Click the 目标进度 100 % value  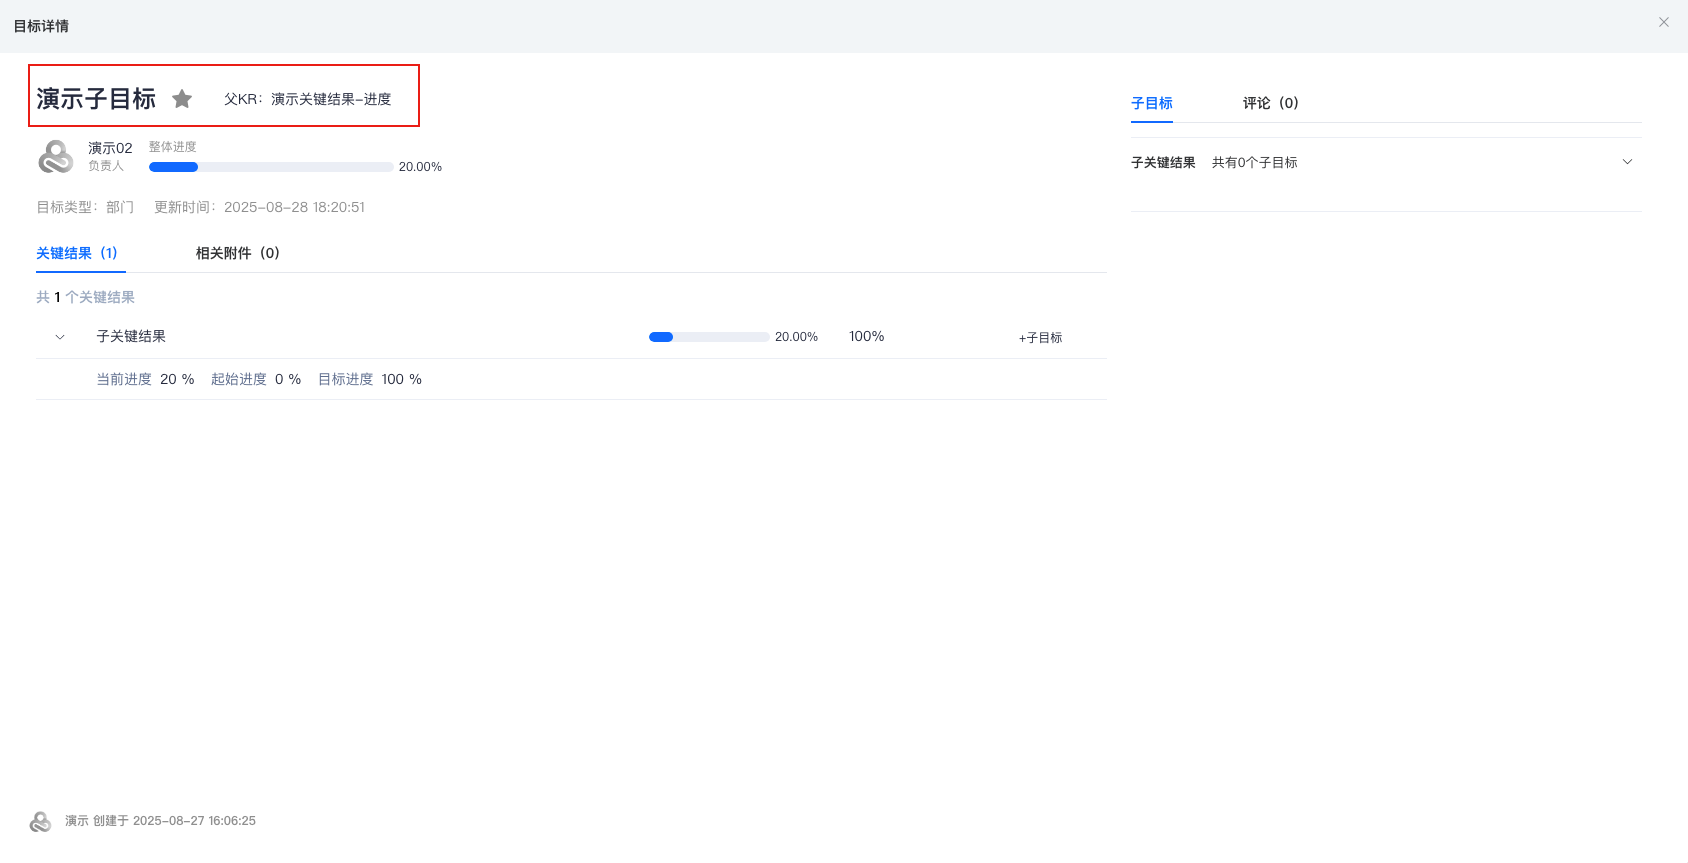(401, 379)
